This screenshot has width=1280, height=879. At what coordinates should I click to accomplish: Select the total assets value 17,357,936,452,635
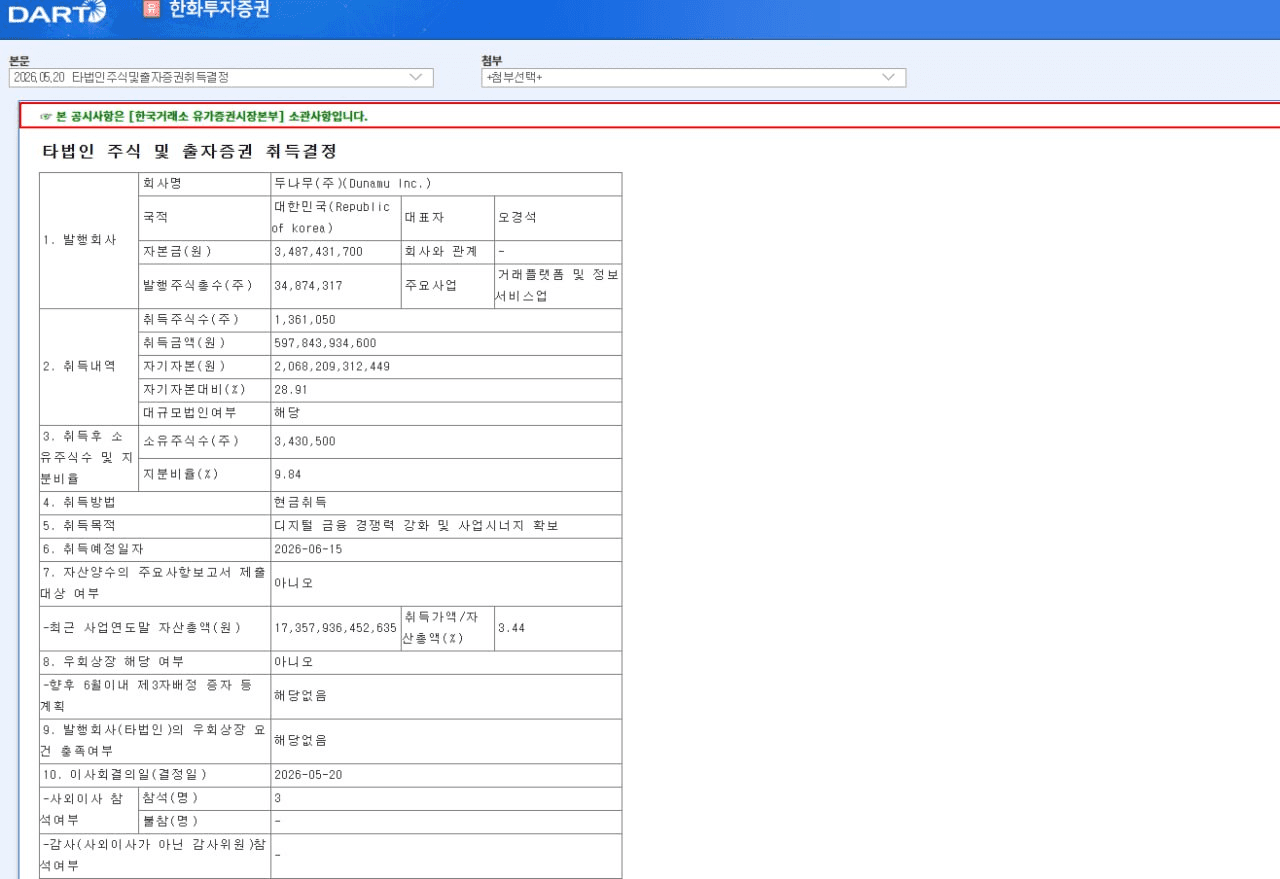click(x=335, y=628)
